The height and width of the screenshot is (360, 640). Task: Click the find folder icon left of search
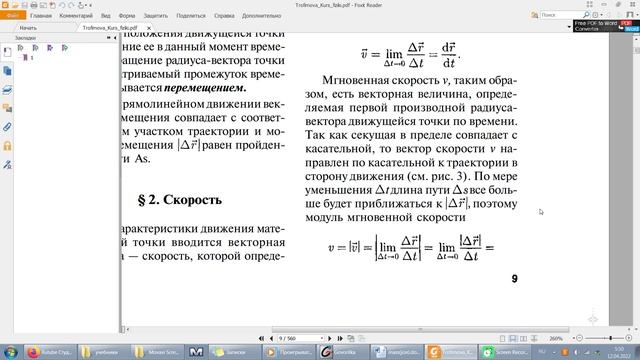[x=534, y=15]
